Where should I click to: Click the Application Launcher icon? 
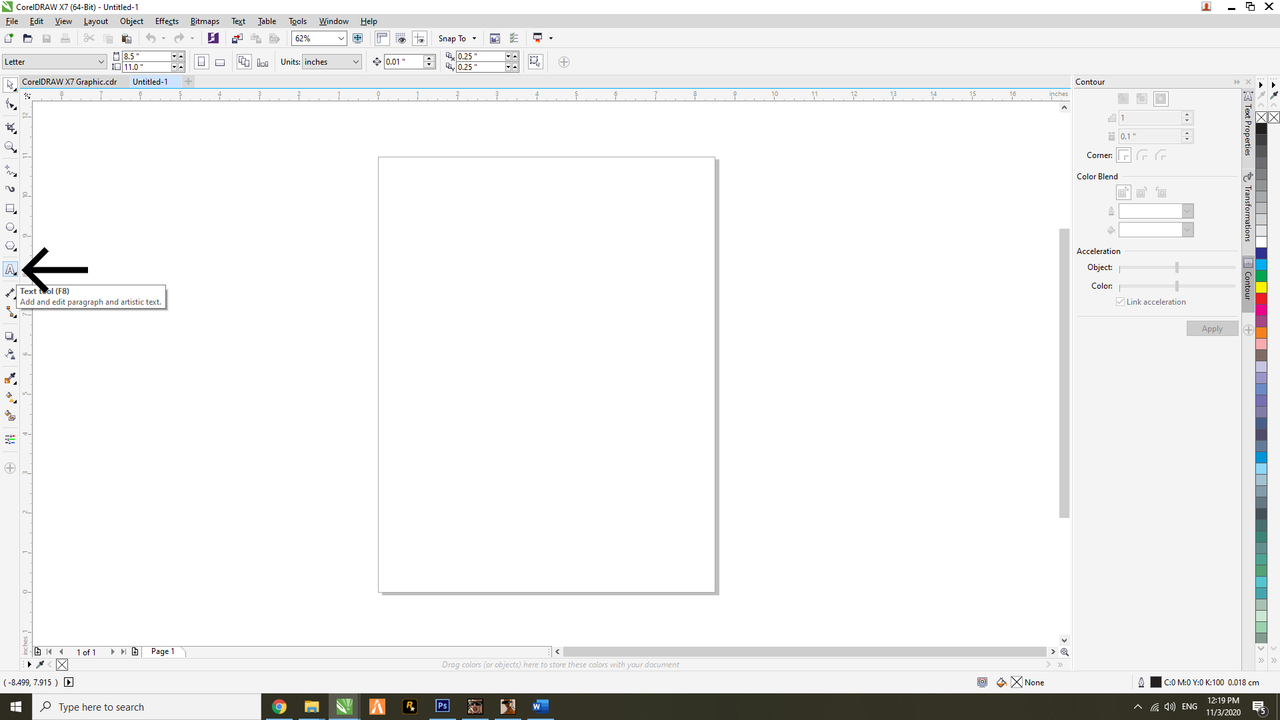538,38
